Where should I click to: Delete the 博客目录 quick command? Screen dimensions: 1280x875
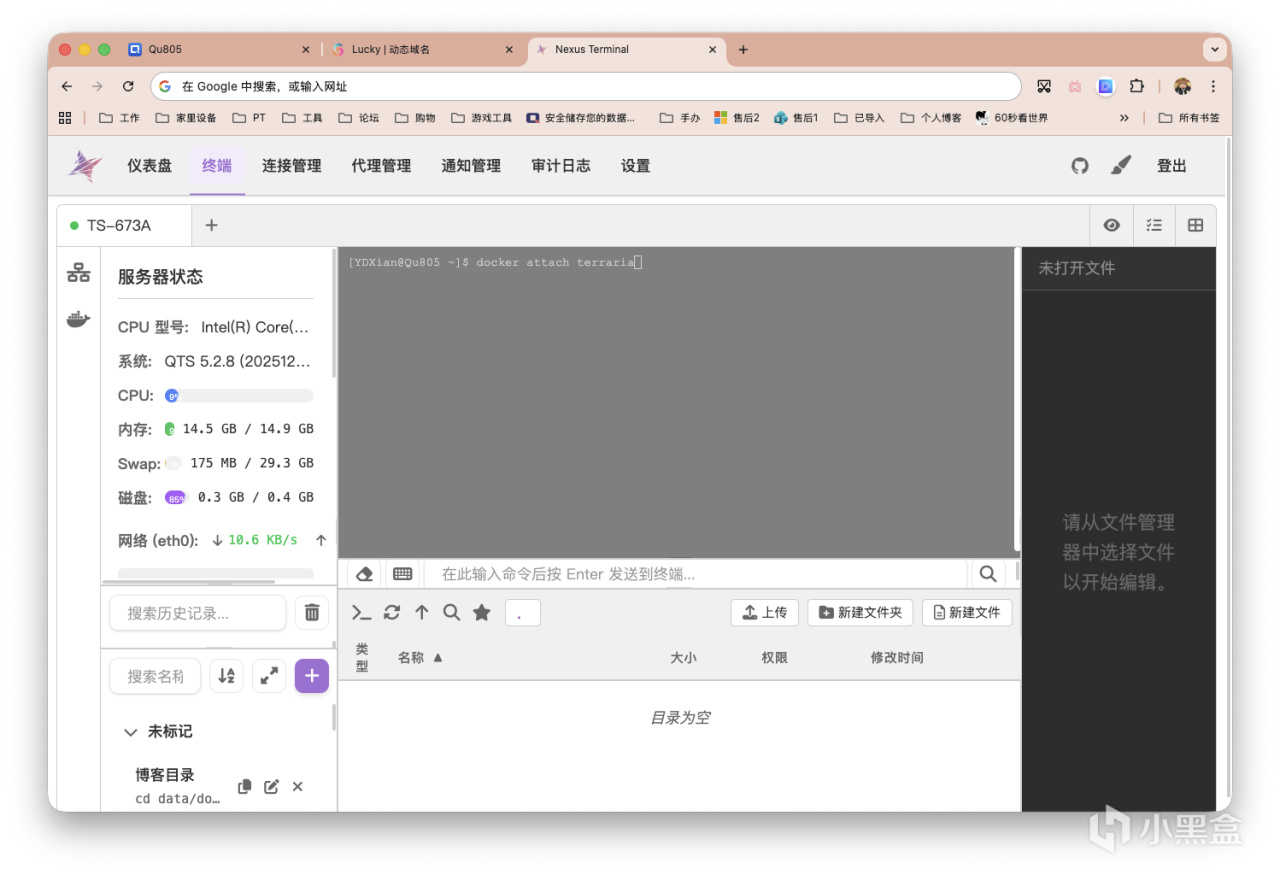(297, 787)
